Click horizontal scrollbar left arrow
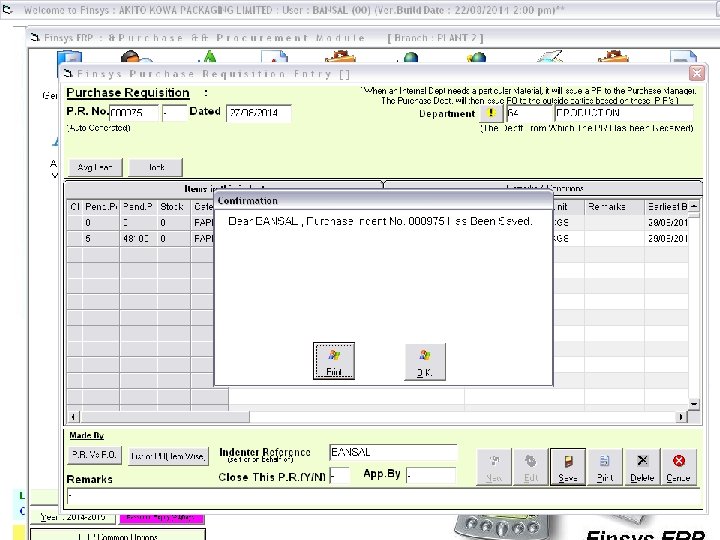This screenshot has height=540, width=720. click(73, 416)
